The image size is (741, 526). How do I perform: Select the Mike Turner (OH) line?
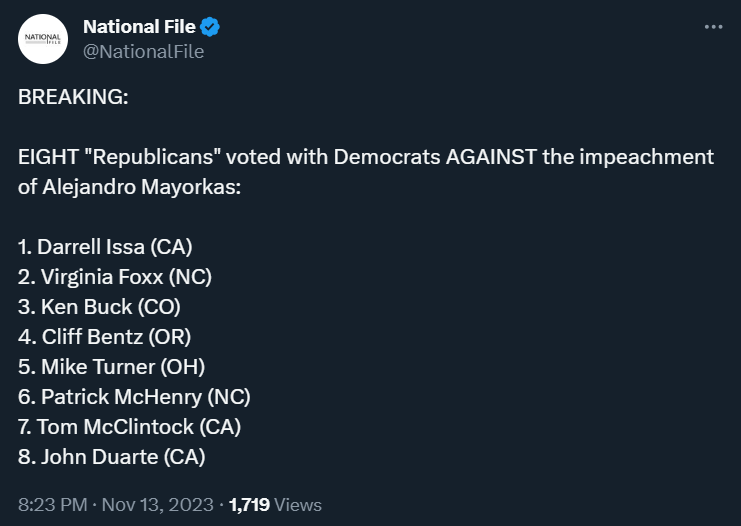tap(112, 367)
